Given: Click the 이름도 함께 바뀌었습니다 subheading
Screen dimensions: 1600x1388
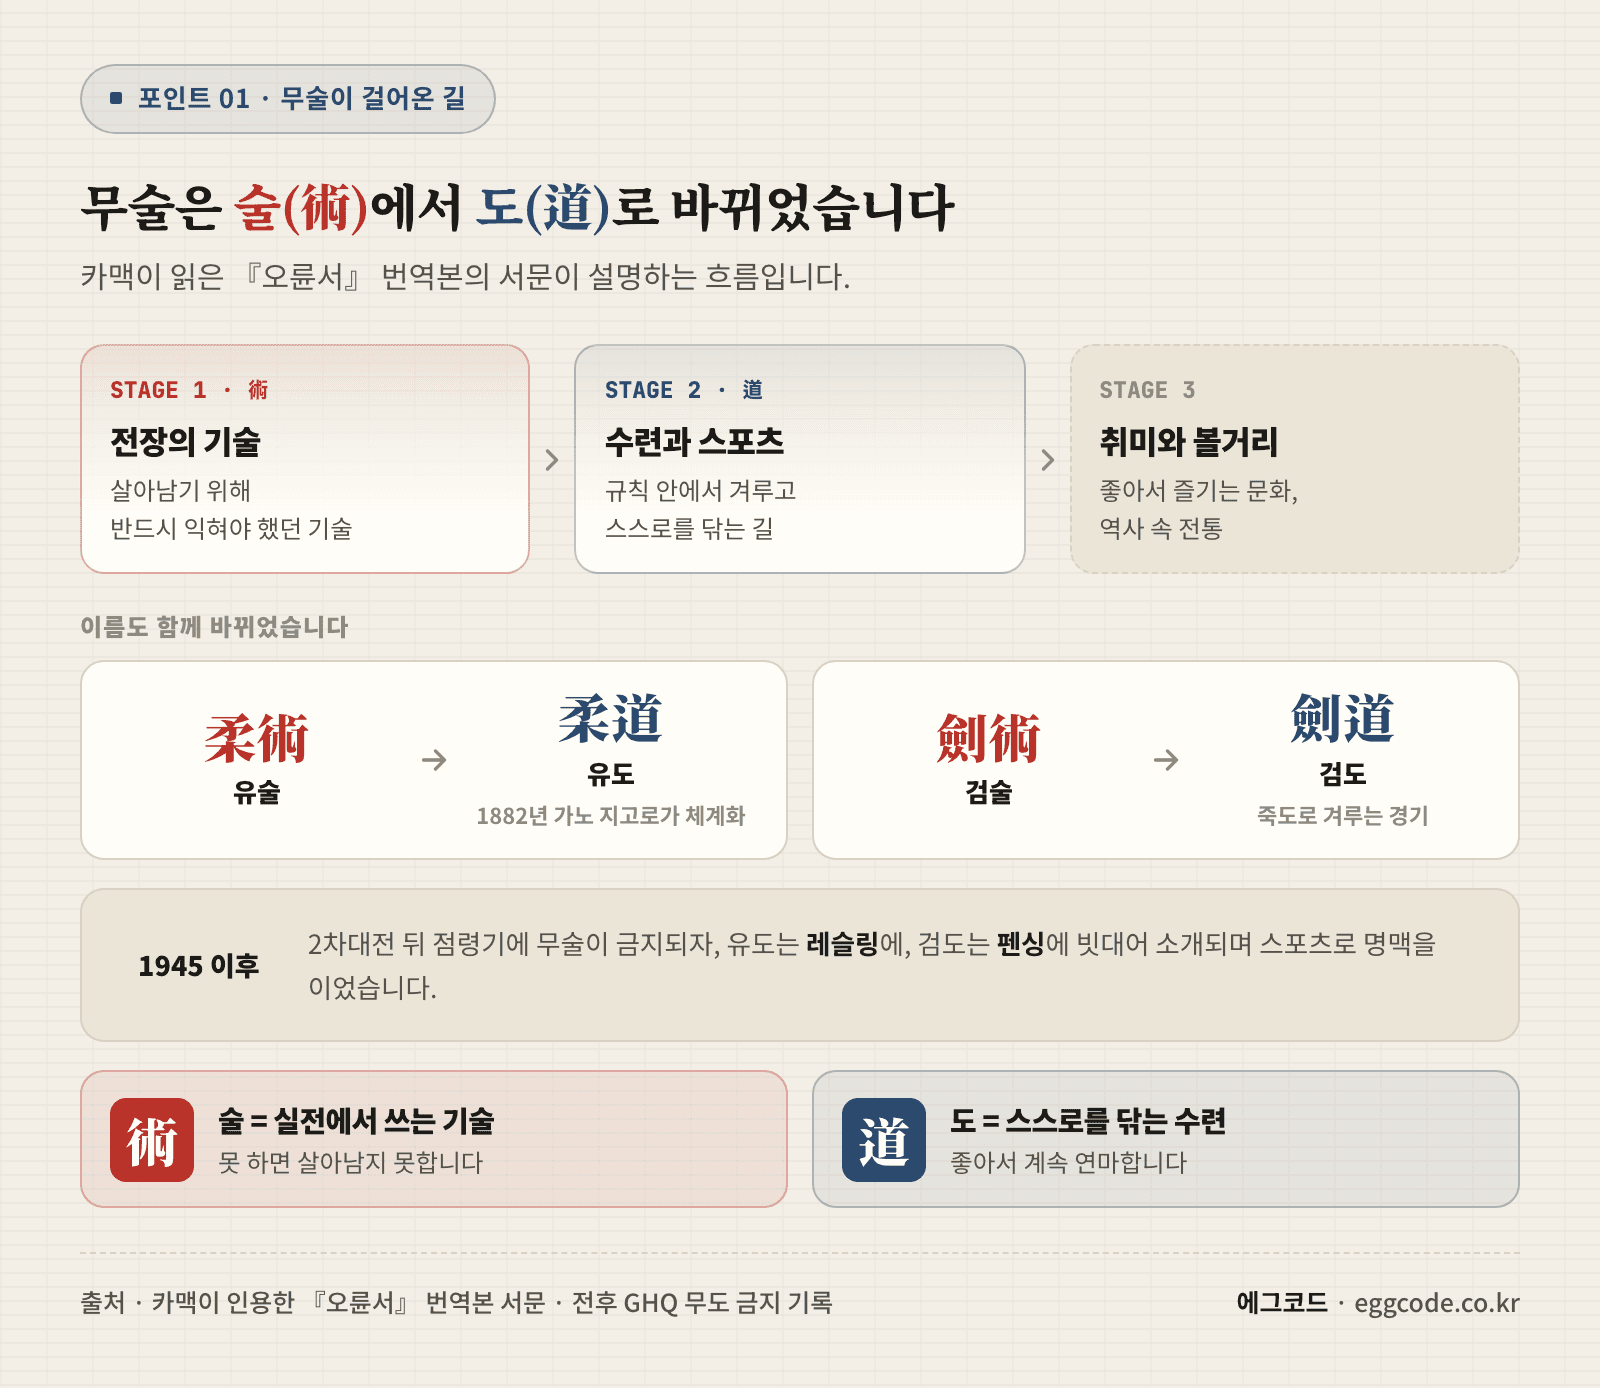Looking at the screenshot, I should click(214, 627).
